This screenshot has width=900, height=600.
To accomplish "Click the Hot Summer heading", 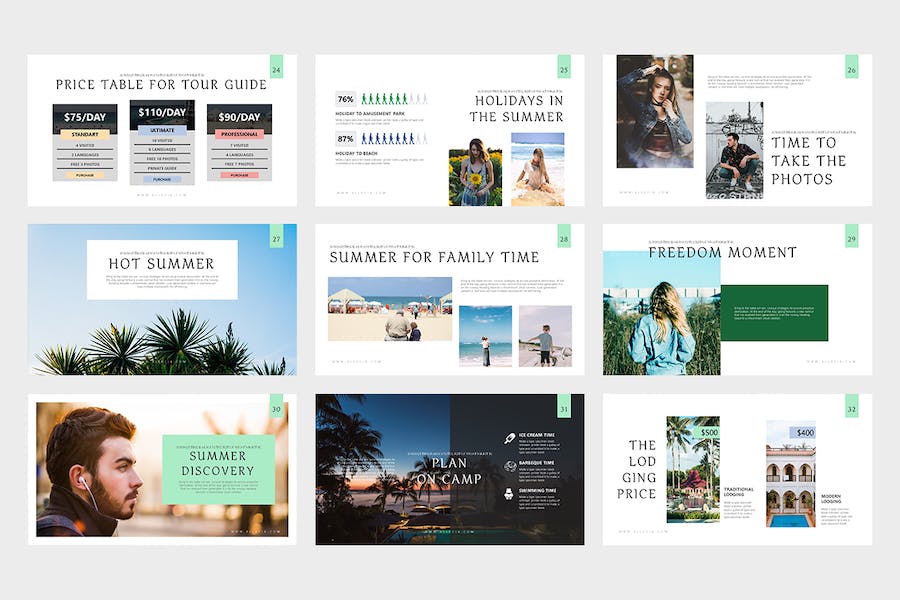I will coord(161,264).
